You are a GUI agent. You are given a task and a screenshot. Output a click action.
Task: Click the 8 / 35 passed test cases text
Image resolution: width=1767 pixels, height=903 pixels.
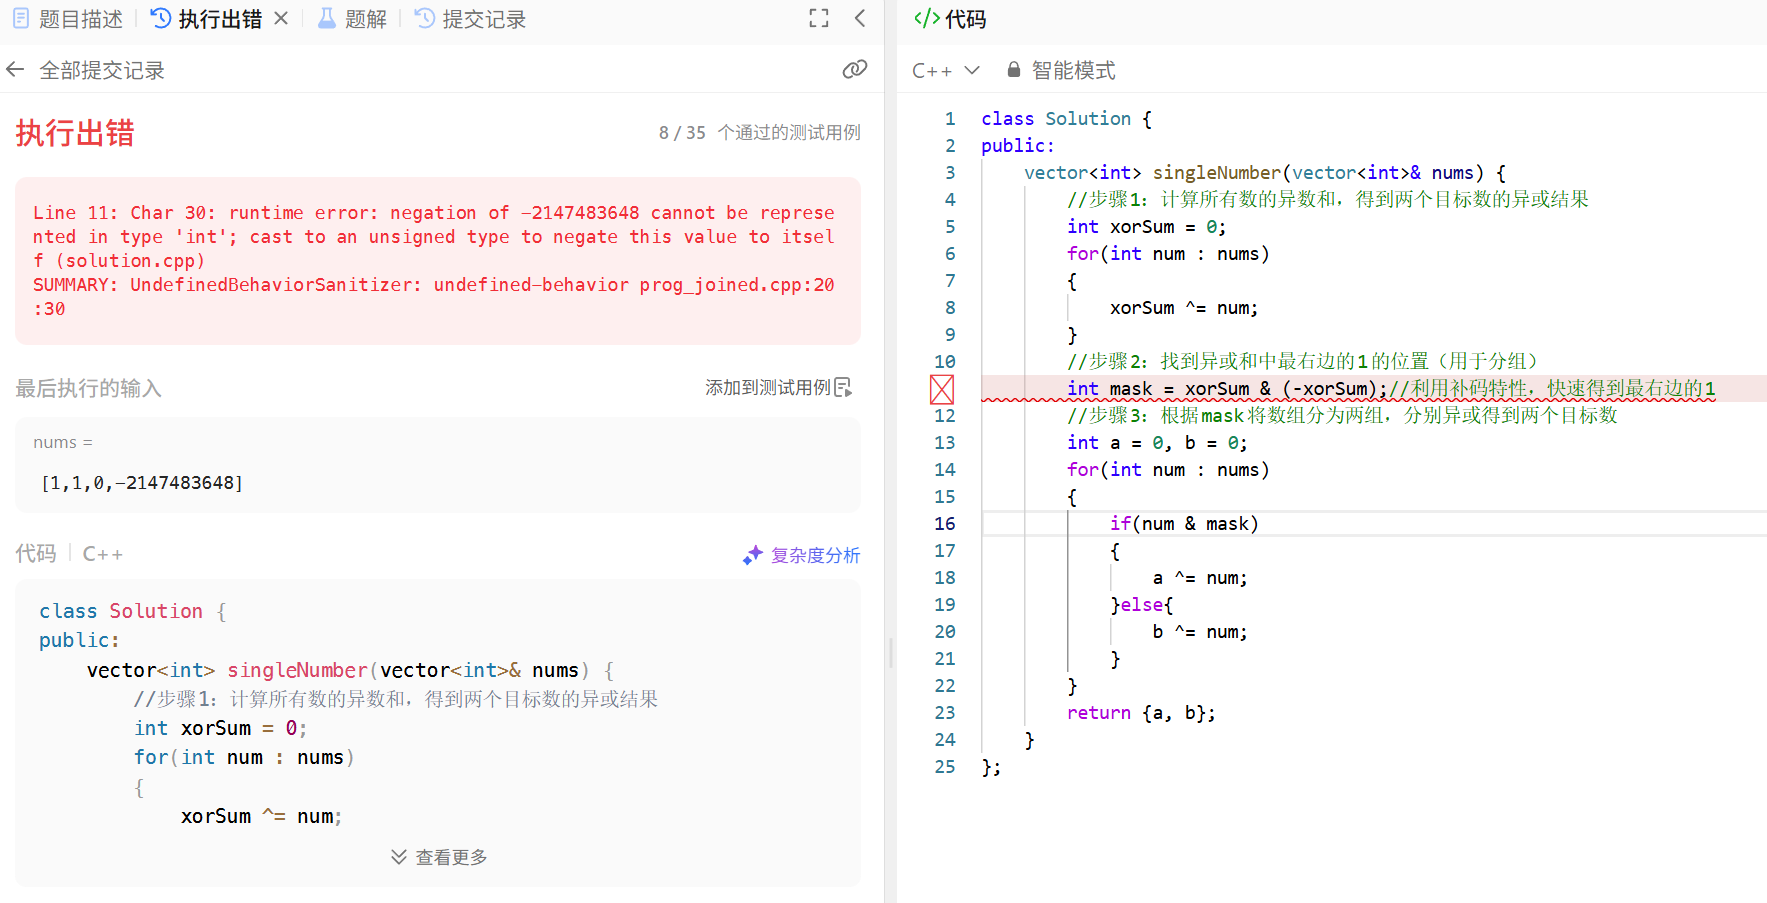click(759, 133)
